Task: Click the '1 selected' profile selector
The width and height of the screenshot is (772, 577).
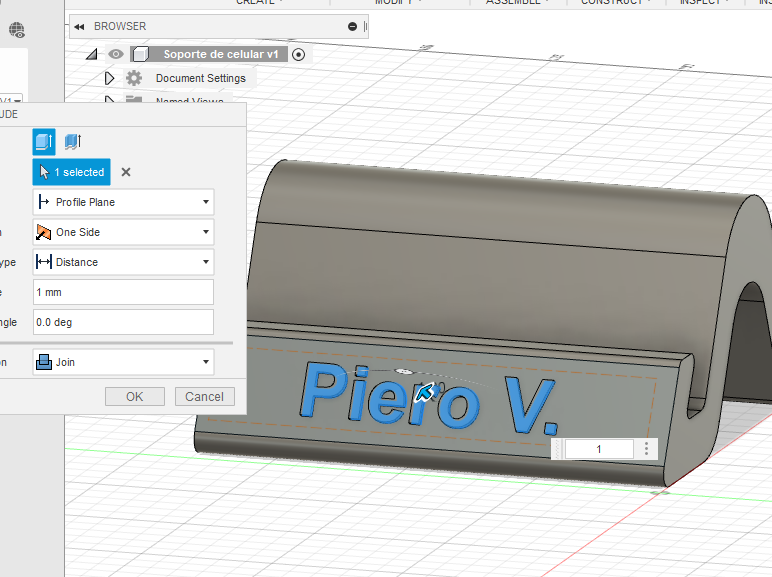Action: [x=71, y=172]
